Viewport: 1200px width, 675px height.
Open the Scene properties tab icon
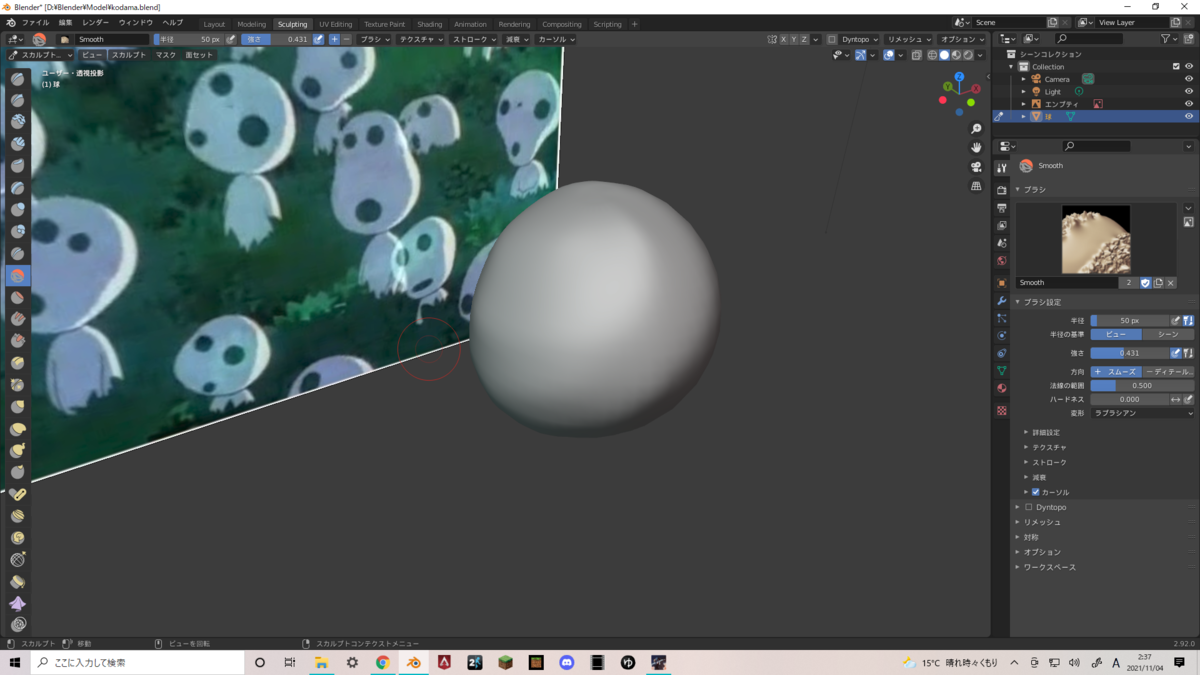coord(1002,243)
